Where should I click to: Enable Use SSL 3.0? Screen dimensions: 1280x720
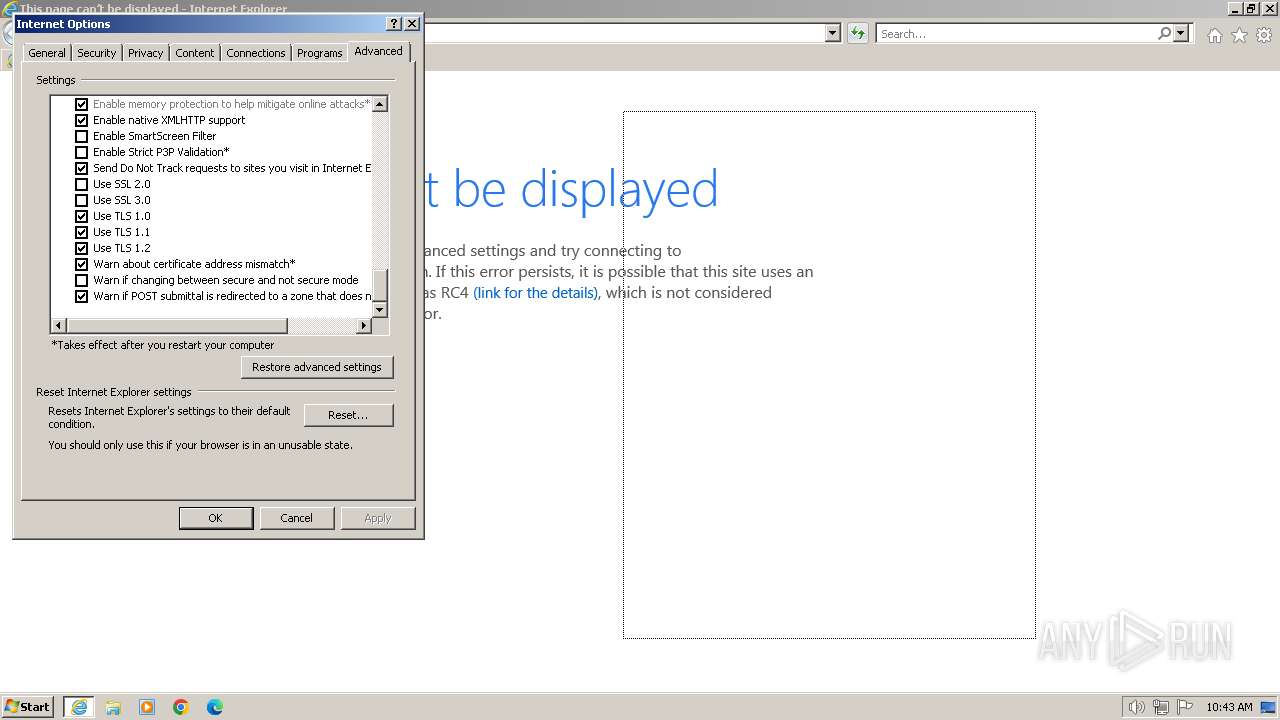[x=82, y=200]
